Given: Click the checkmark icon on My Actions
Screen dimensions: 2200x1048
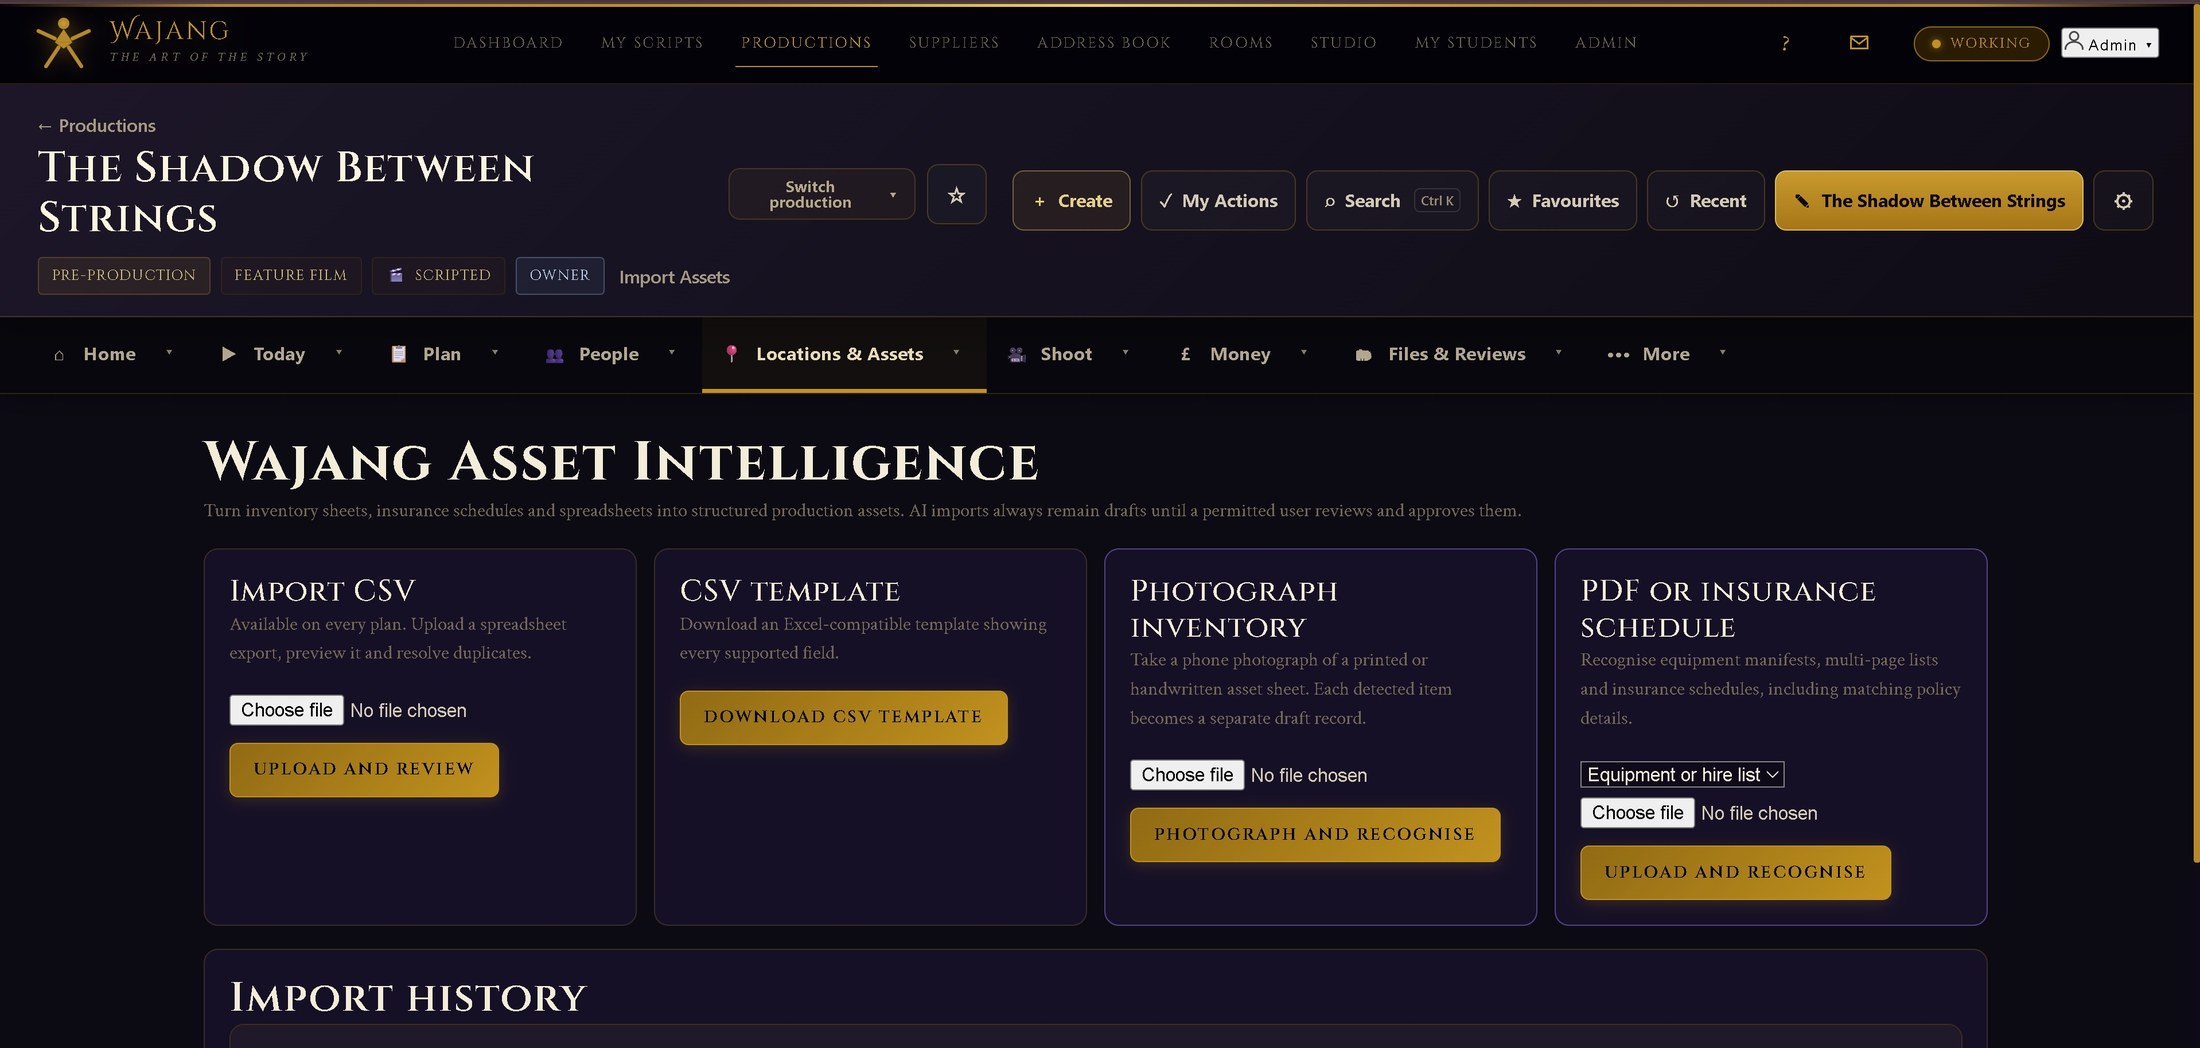Looking at the screenshot, I should pos(1166,201).
